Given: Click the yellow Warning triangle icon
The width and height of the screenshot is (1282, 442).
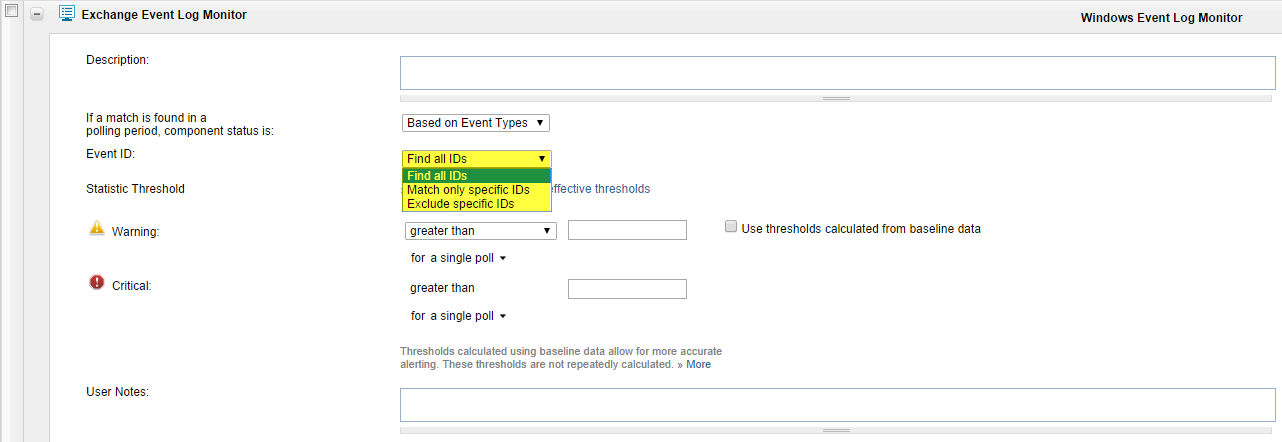Looking at the screenshot, I should [x=97, y=228].
